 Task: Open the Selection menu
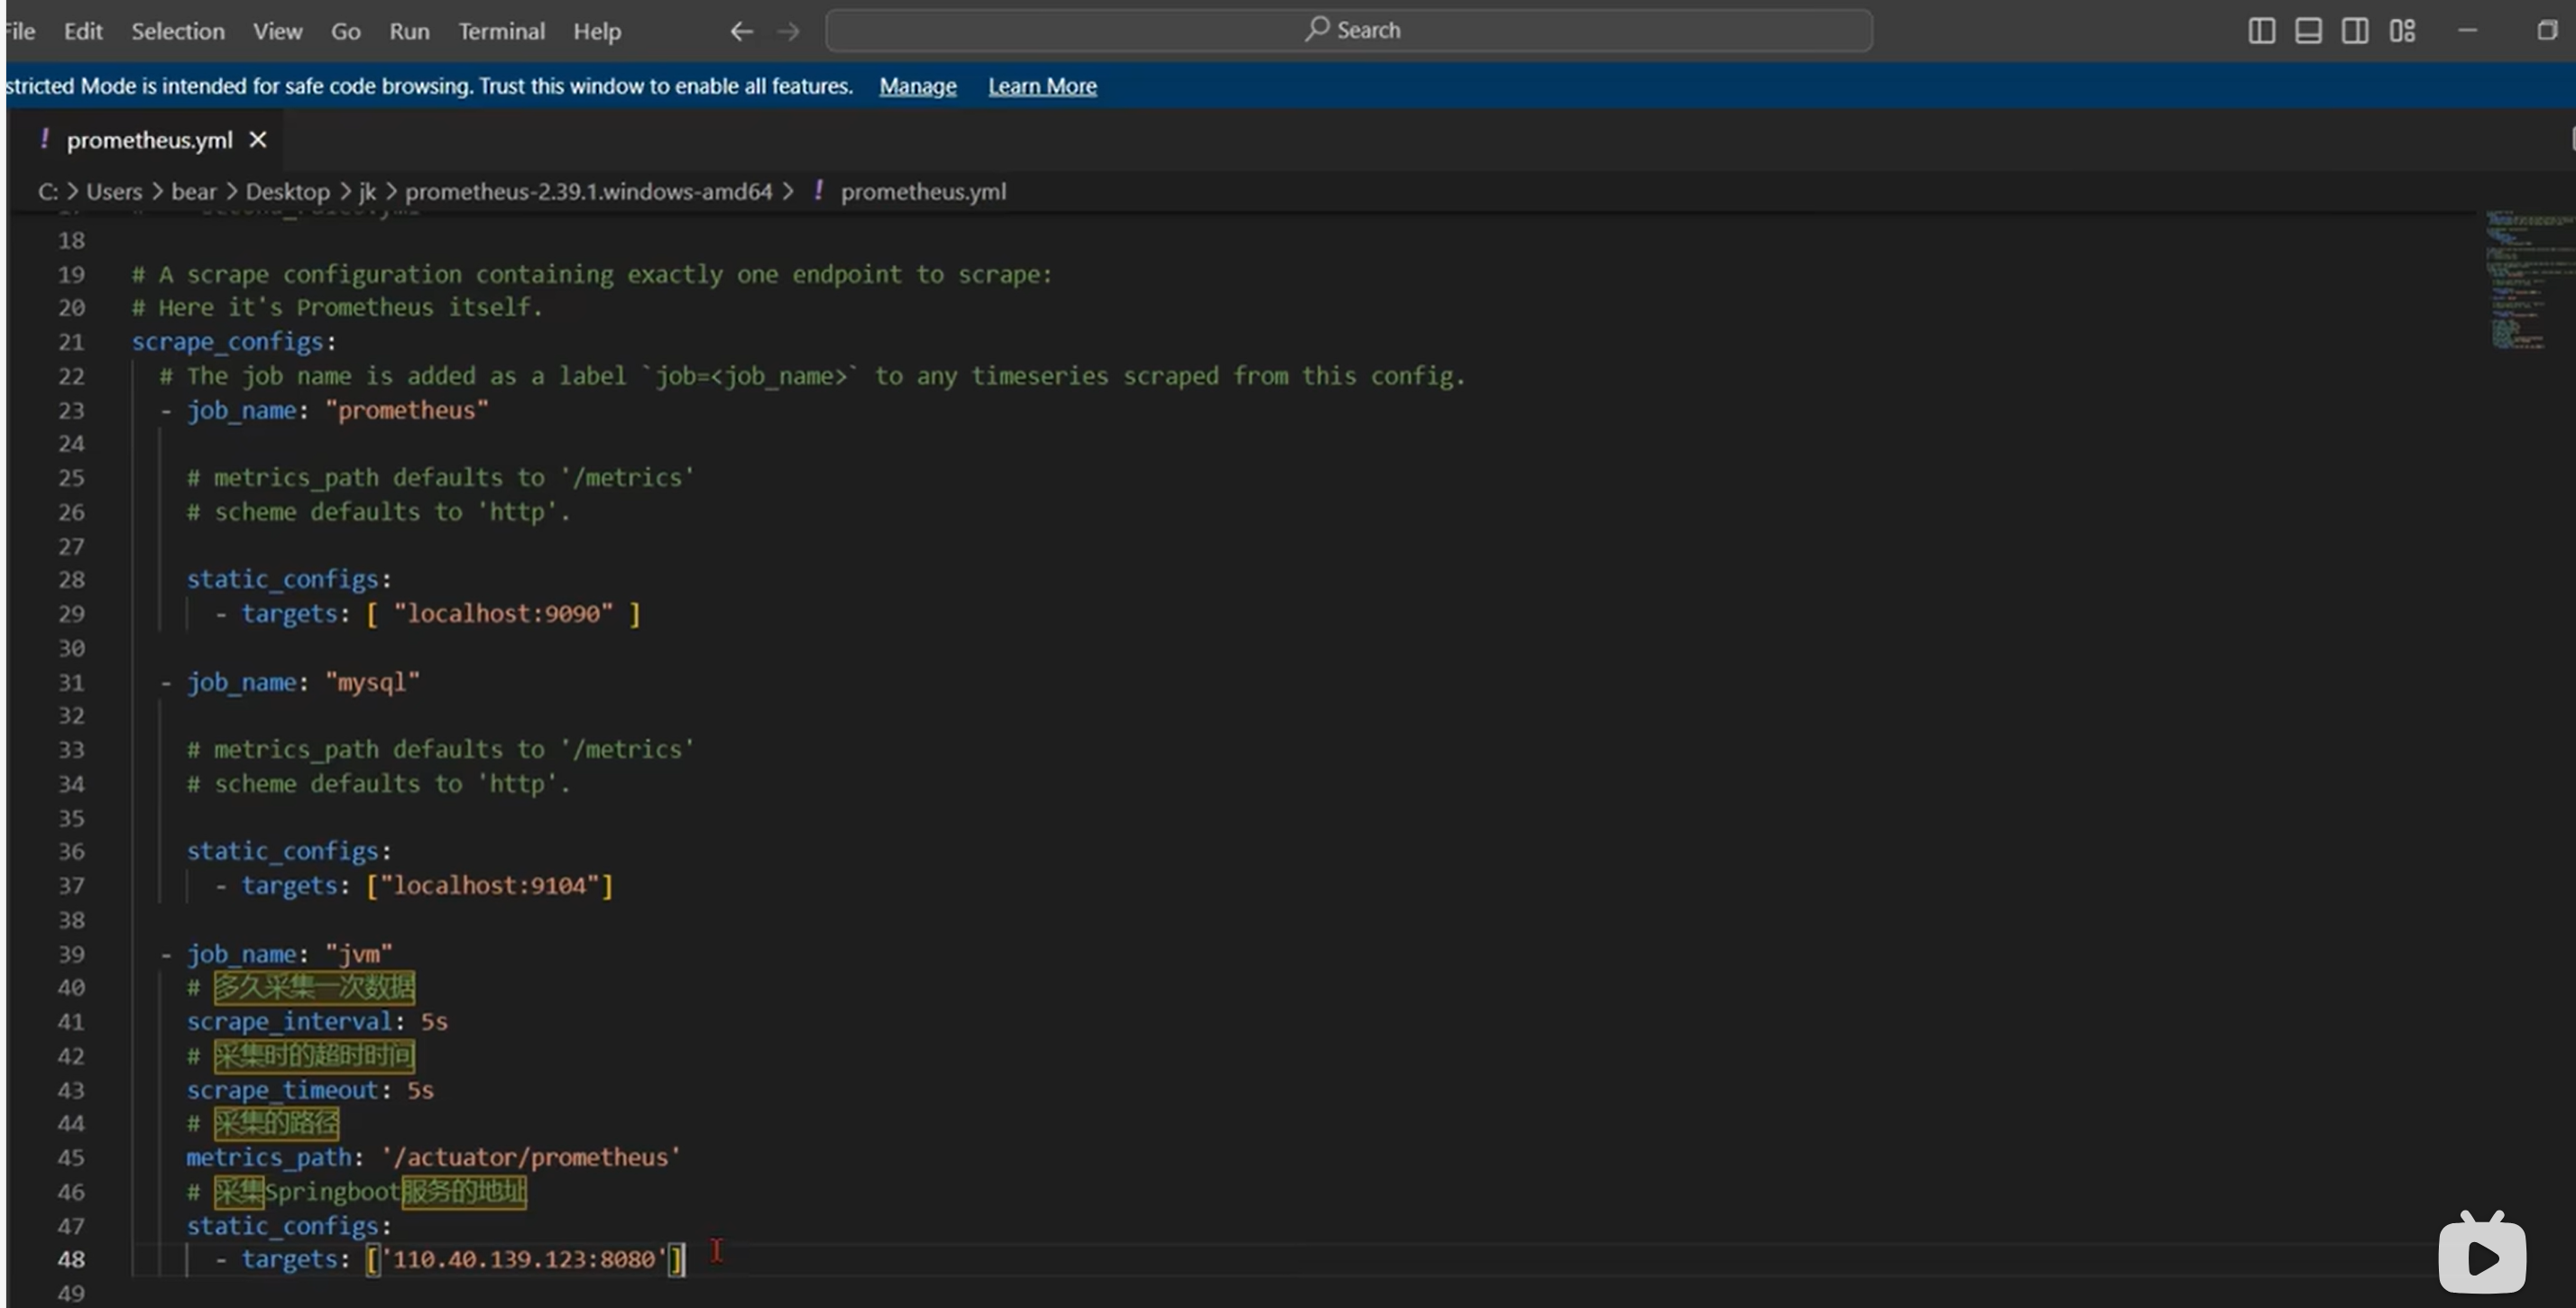(x=178, y=31)
